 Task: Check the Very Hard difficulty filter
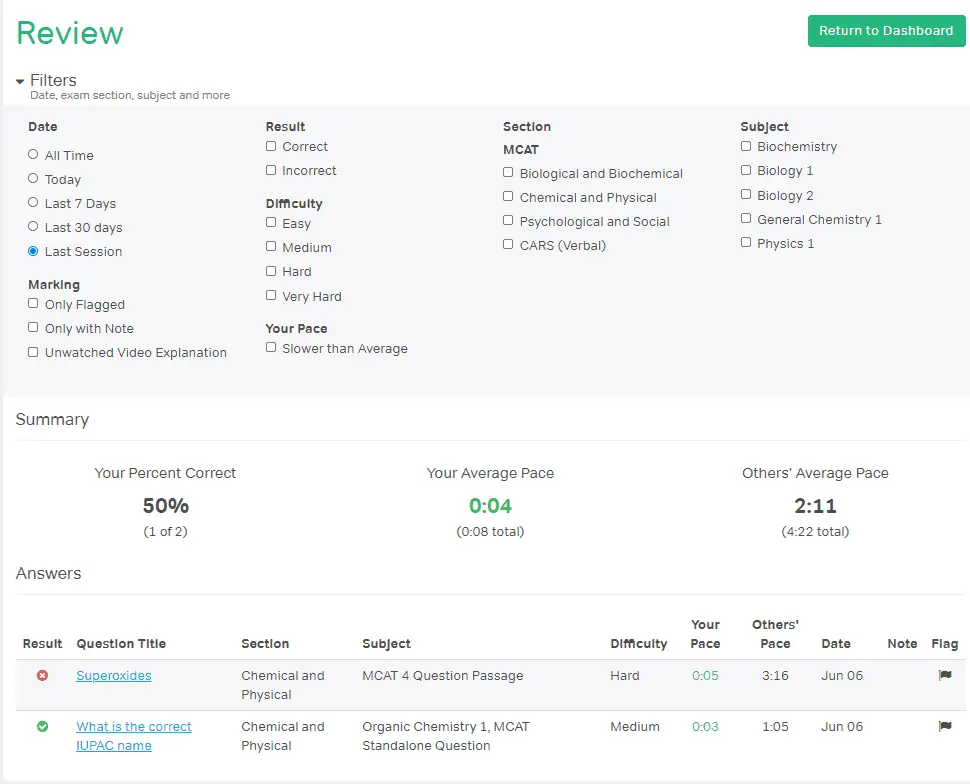point(271,296)
